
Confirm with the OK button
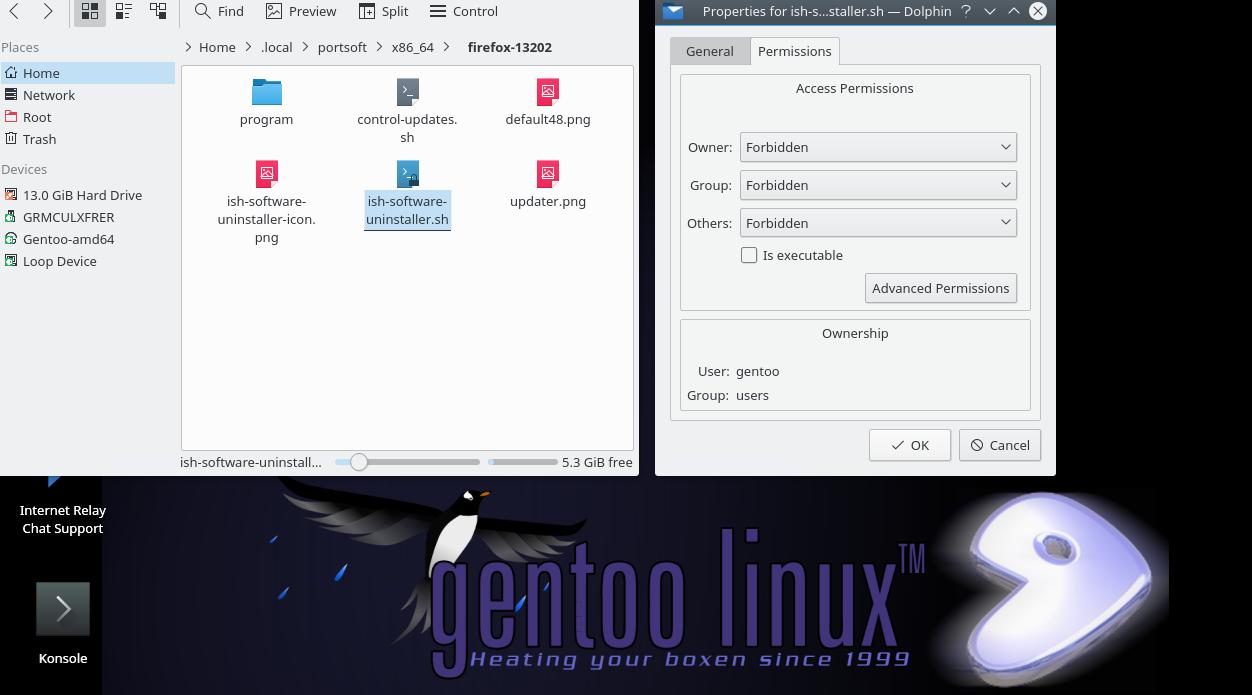tap(910, 445)
